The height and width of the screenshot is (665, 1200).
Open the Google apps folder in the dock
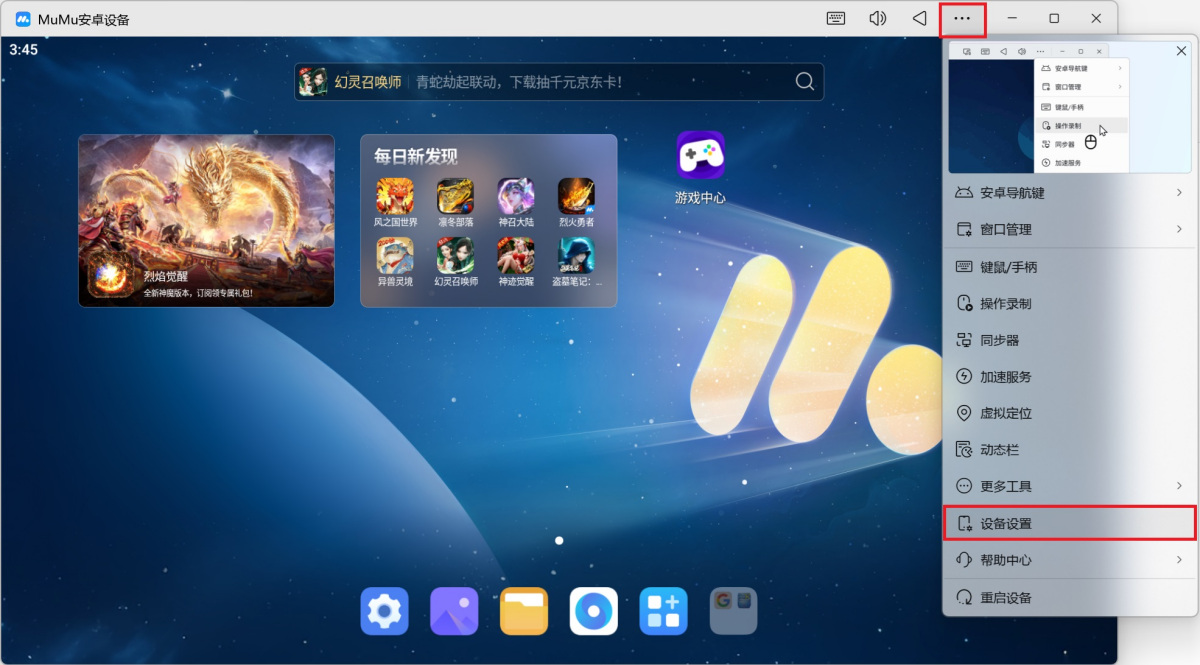(733, 610)
